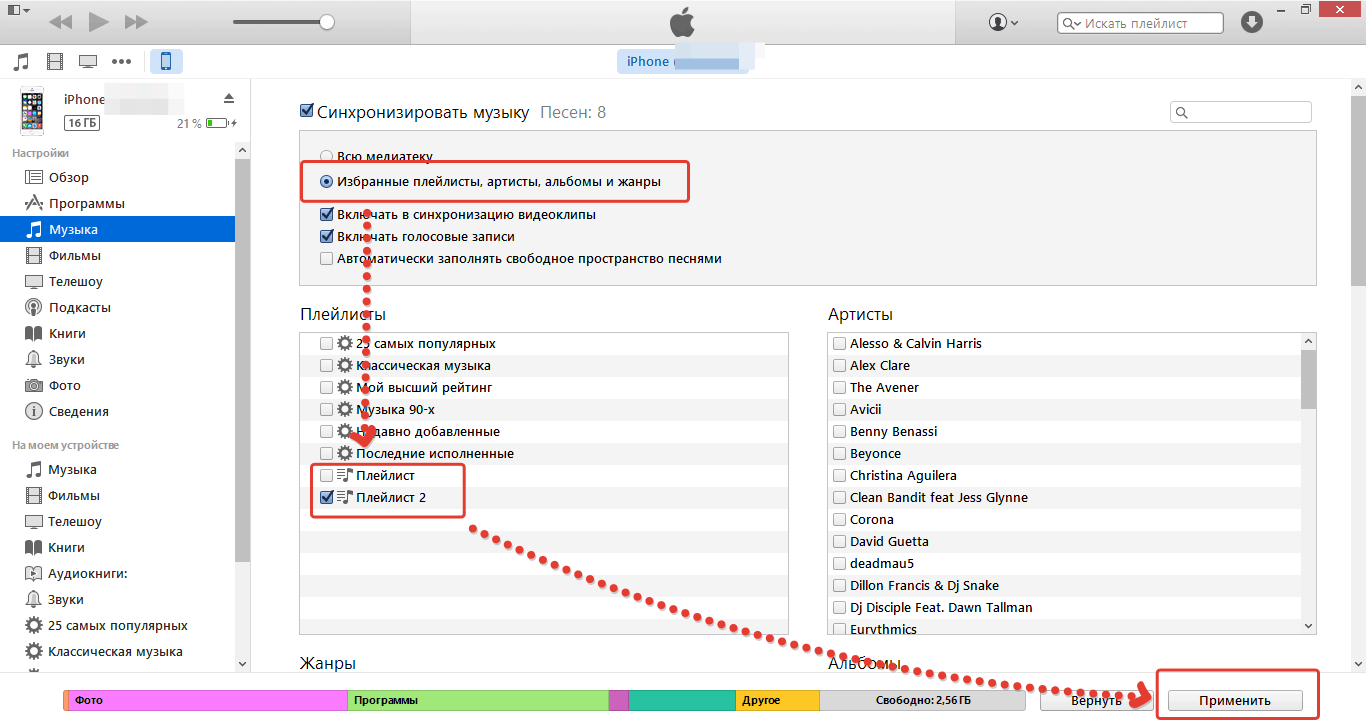Screen dimensions: 1366x720
Task: Check artist deadmau5
Action: pos(839,563)
